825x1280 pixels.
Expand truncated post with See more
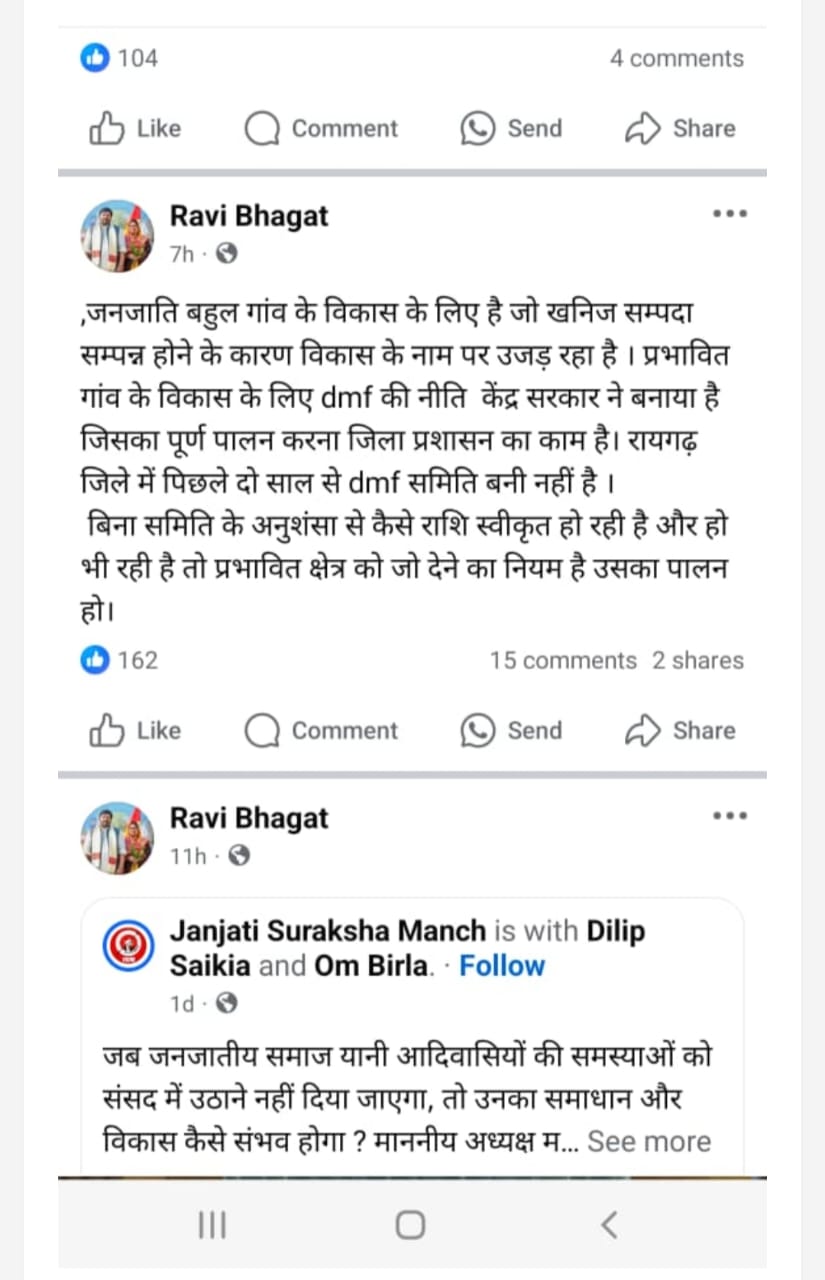649,1141
